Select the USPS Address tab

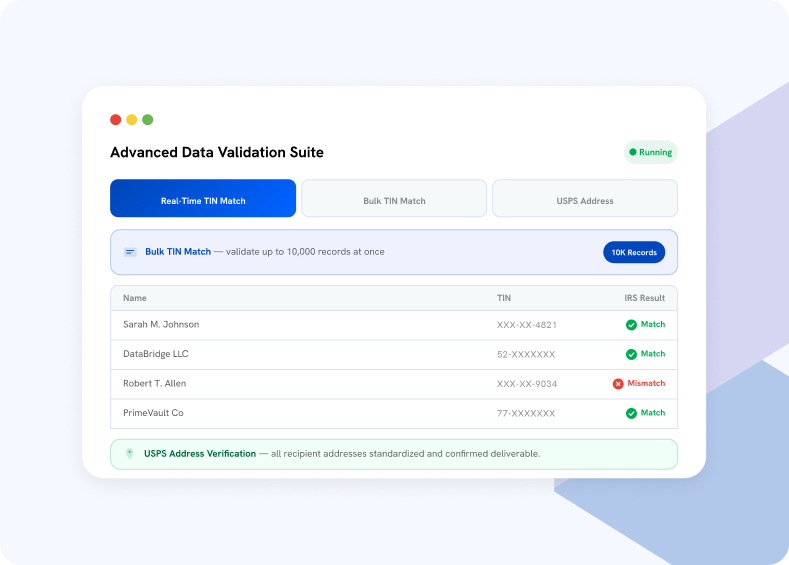pos(585,198)
